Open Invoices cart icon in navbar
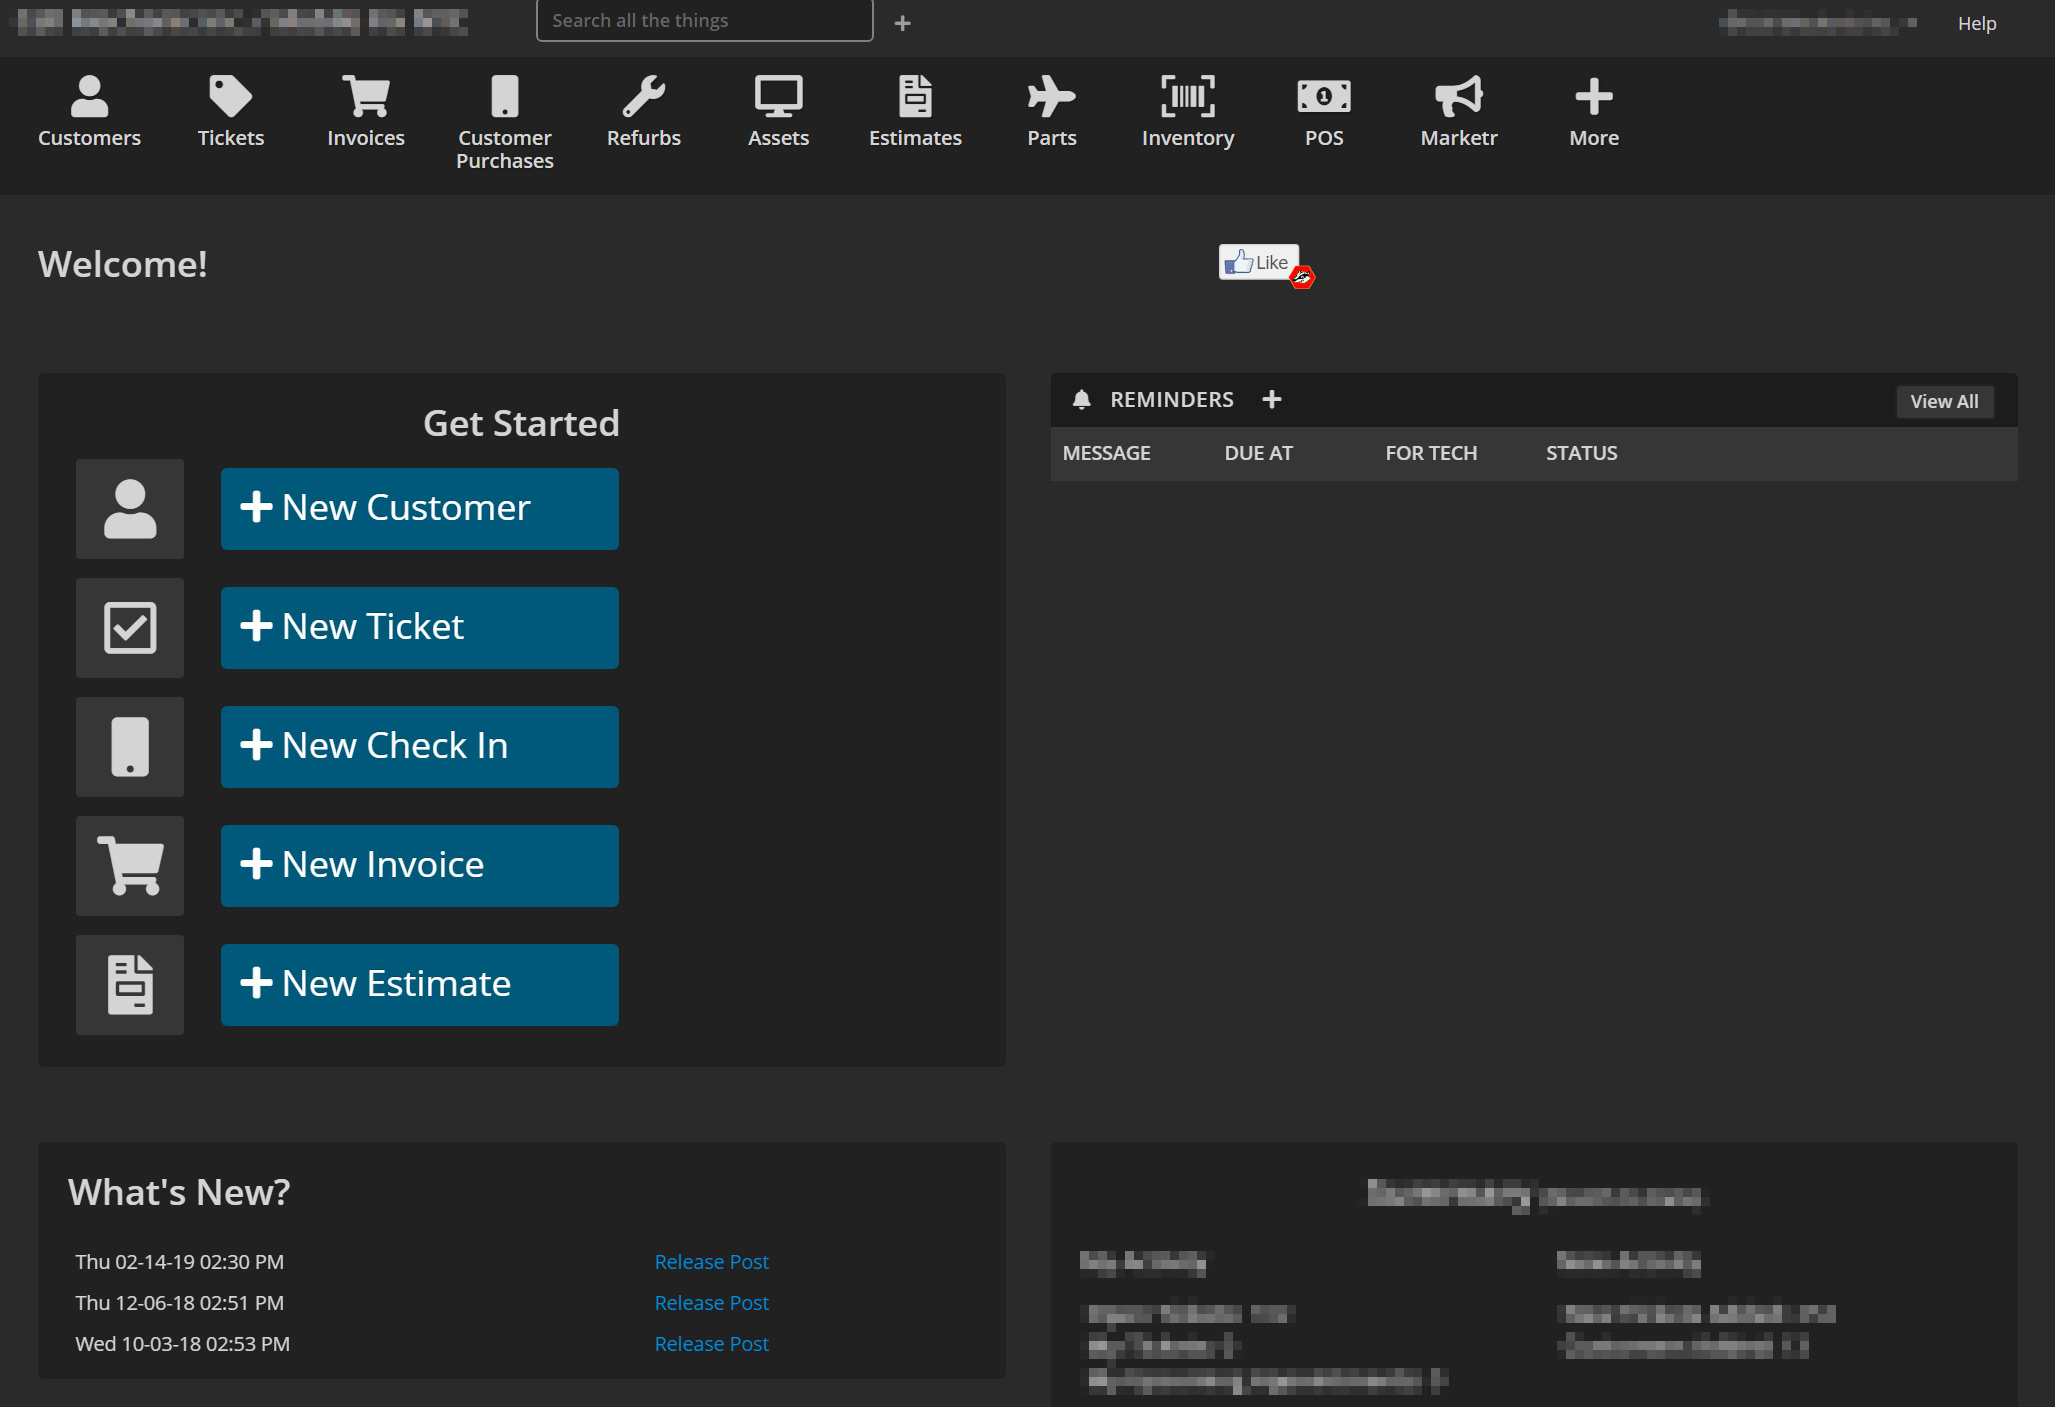 click(366, 97)
